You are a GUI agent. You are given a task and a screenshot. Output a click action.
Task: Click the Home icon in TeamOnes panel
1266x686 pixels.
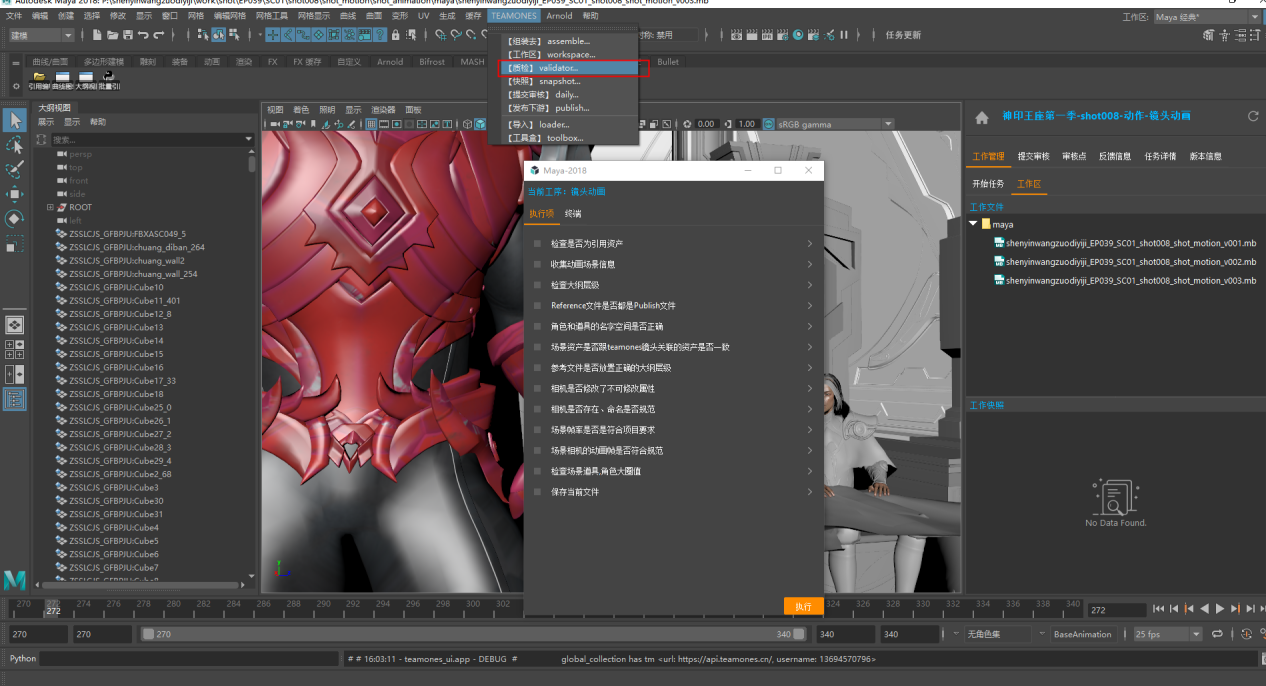[x=982, y=117]
